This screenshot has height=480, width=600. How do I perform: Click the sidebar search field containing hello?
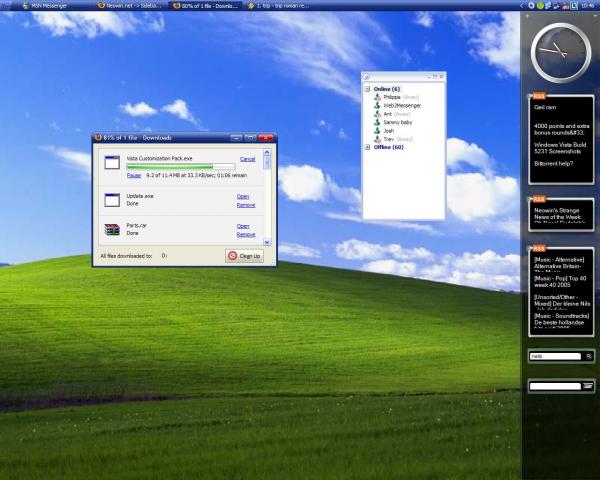pyautogui.click(x=556, y=356)
